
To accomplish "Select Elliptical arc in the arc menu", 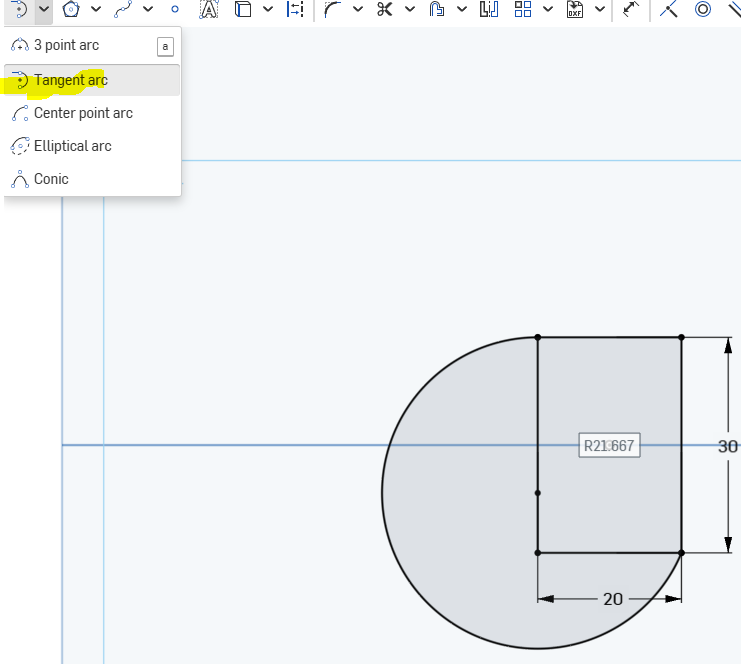I will 72,146.
